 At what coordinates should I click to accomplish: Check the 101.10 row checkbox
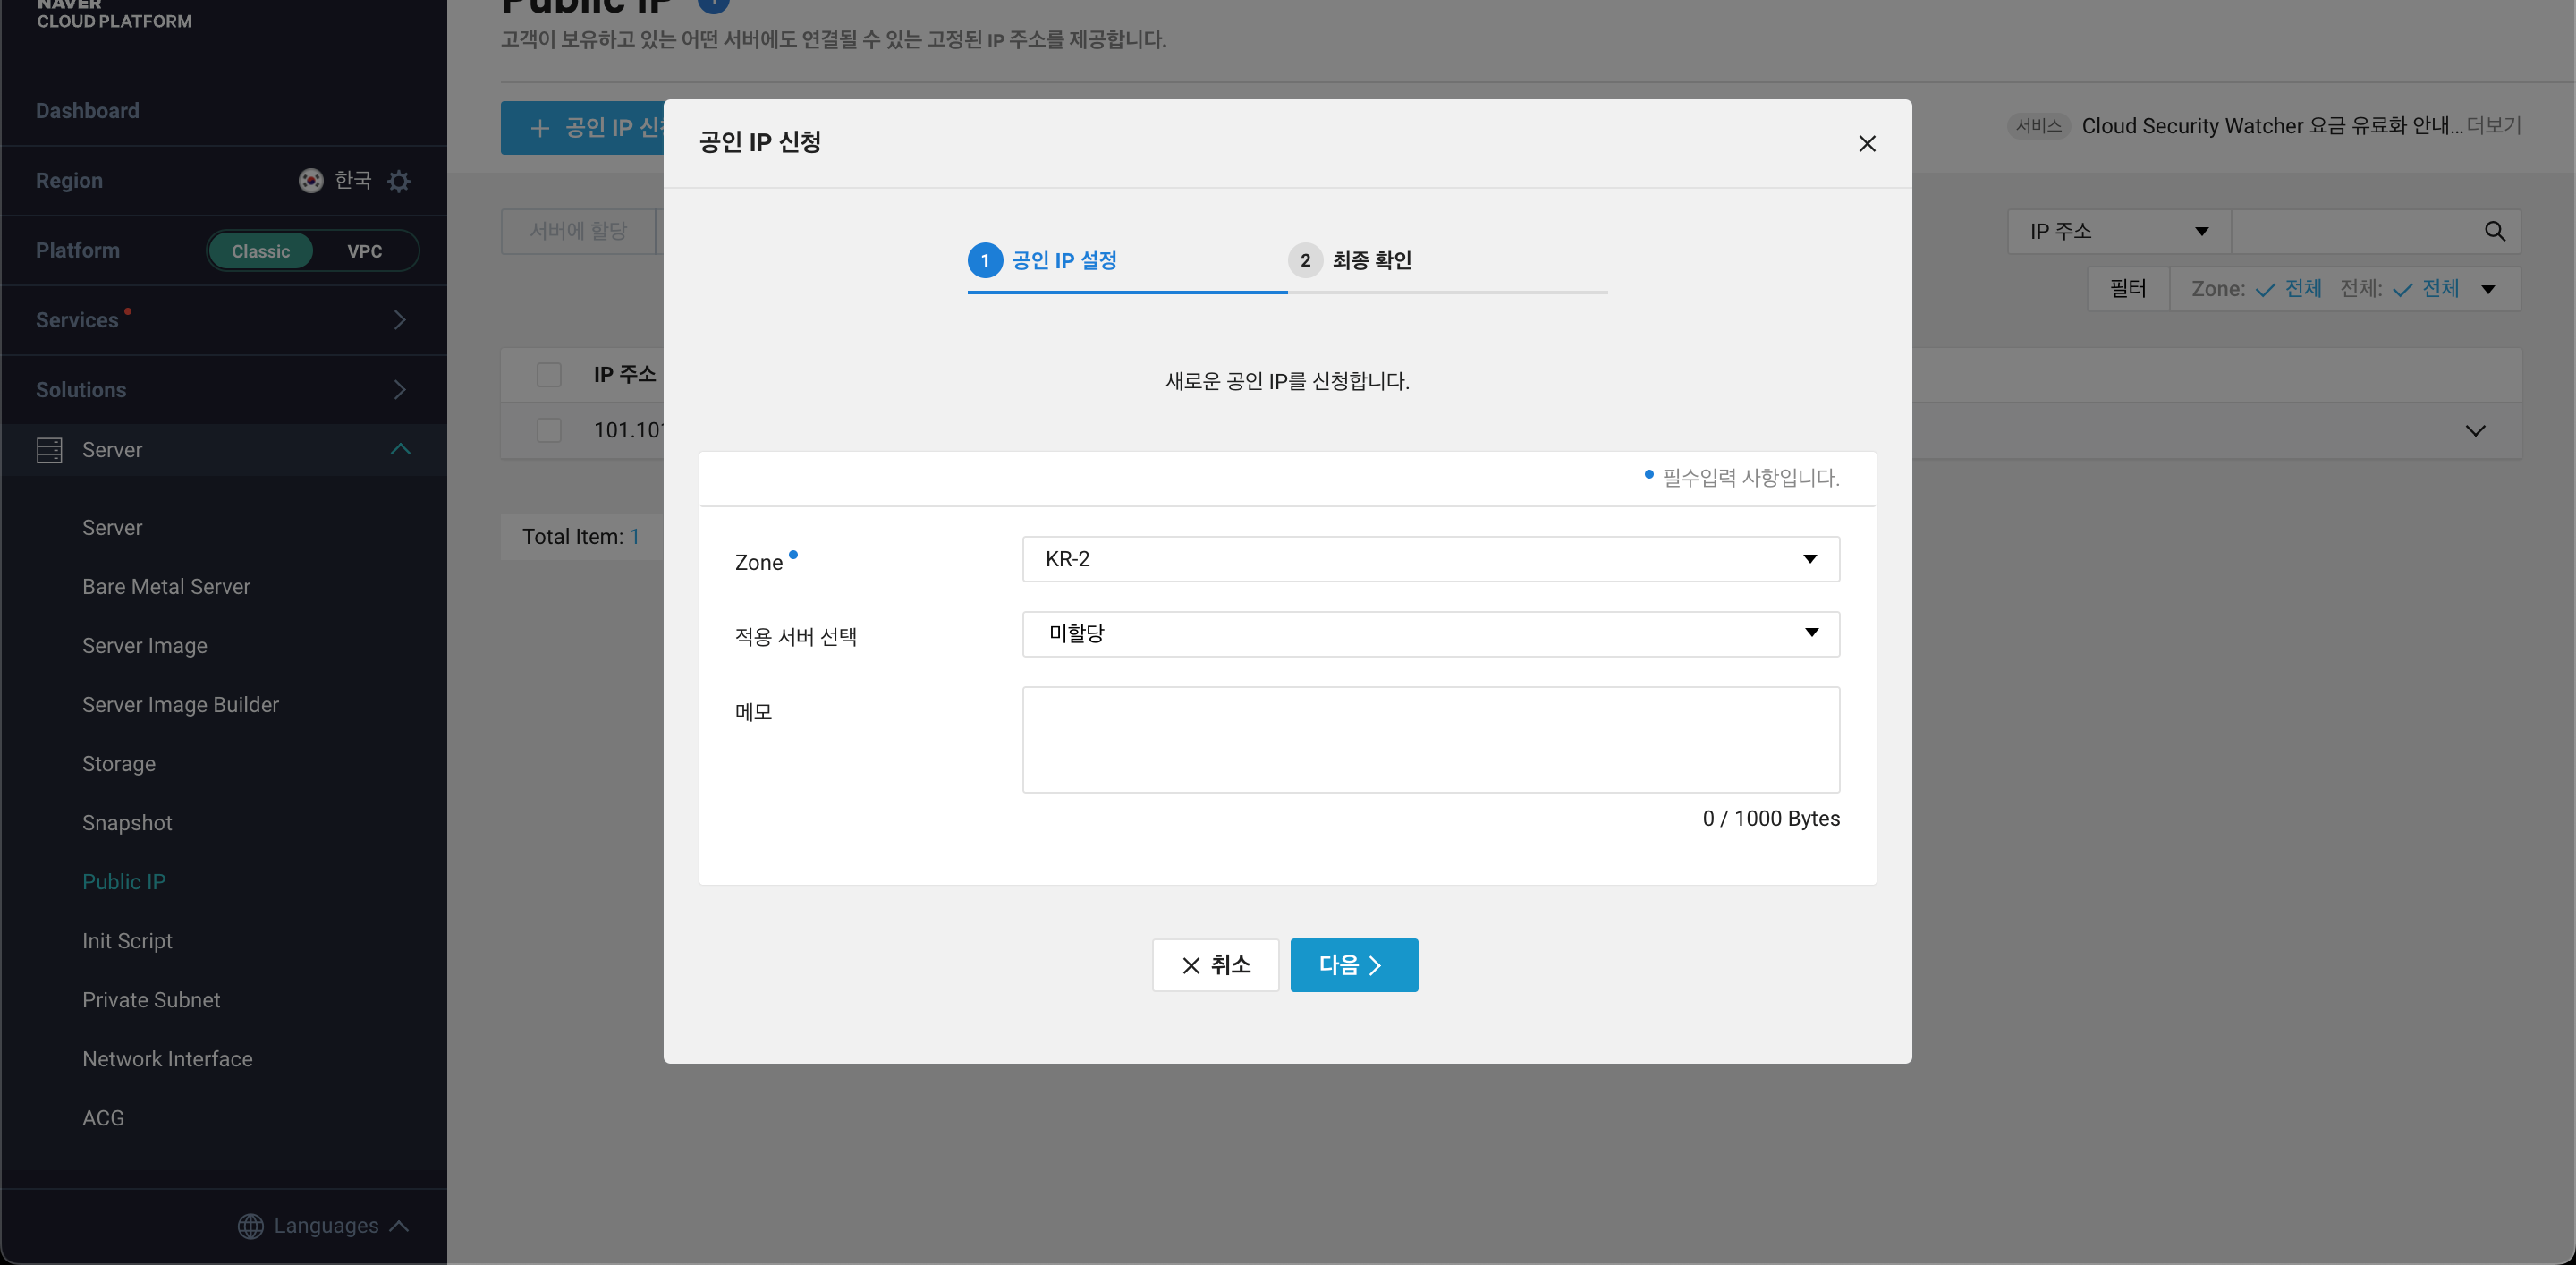[549, 431]
